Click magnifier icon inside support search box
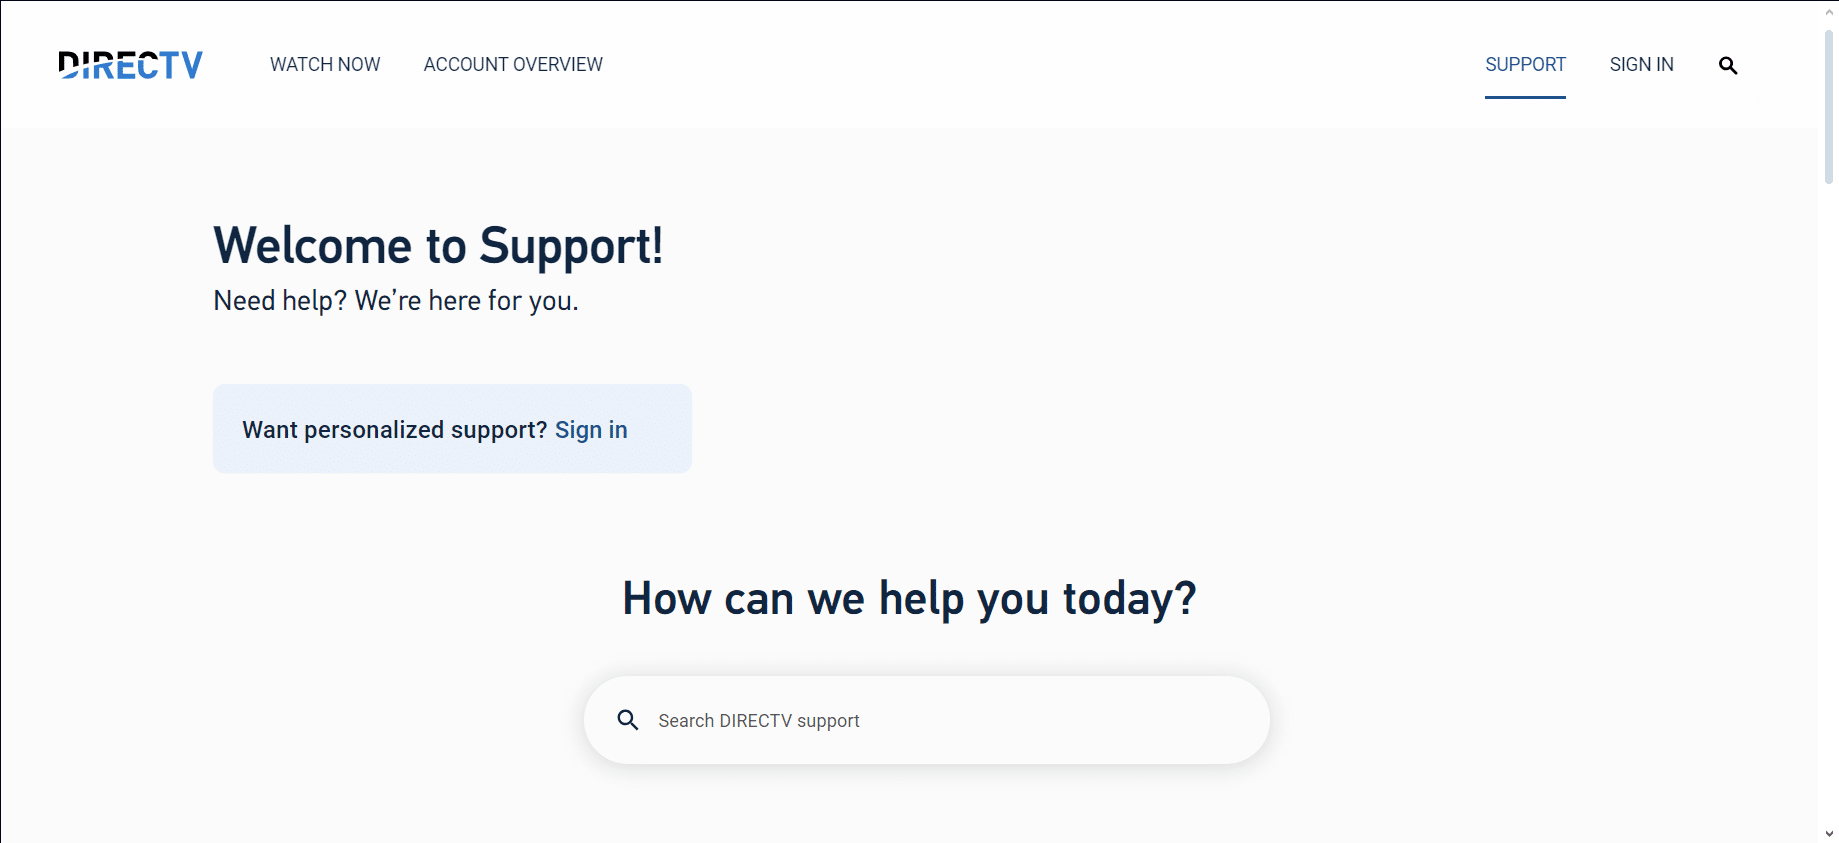Screen dimensions: 1839x843 [x=628, y=720]
